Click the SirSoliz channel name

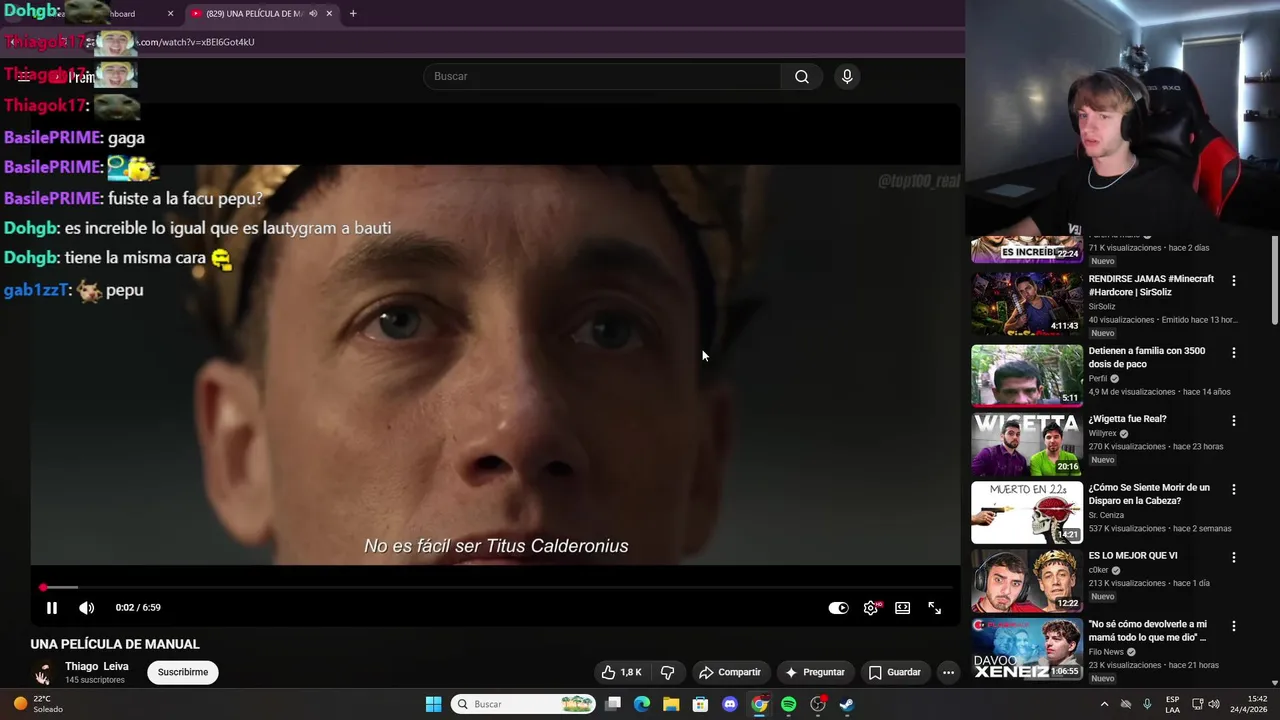(1102, 307)
